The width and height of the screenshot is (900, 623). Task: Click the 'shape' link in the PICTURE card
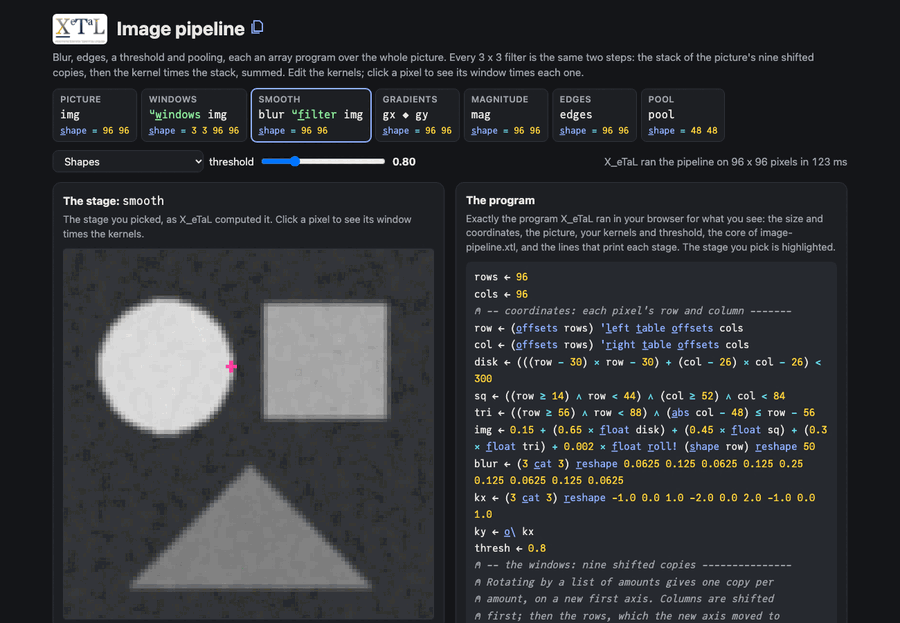[x=73, y=130]
